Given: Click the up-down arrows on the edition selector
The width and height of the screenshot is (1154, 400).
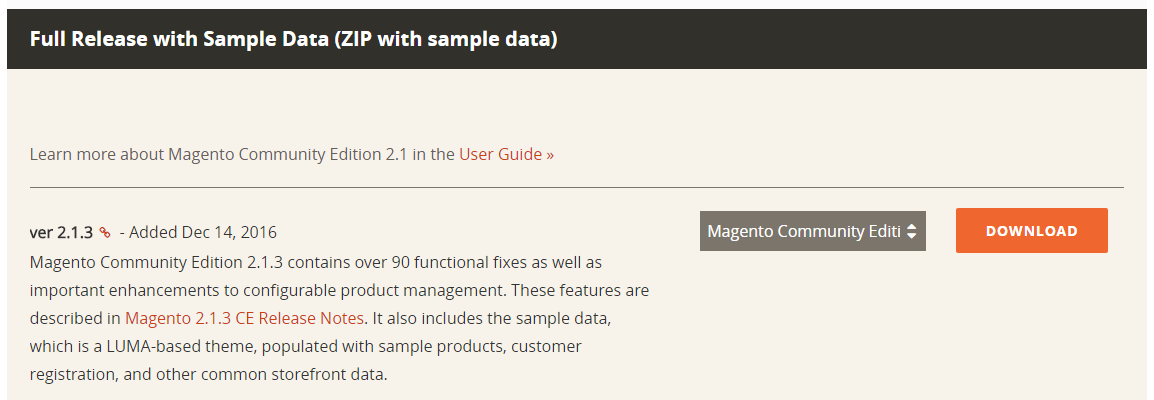Looking at the screenshot, I should coord(911,231).
